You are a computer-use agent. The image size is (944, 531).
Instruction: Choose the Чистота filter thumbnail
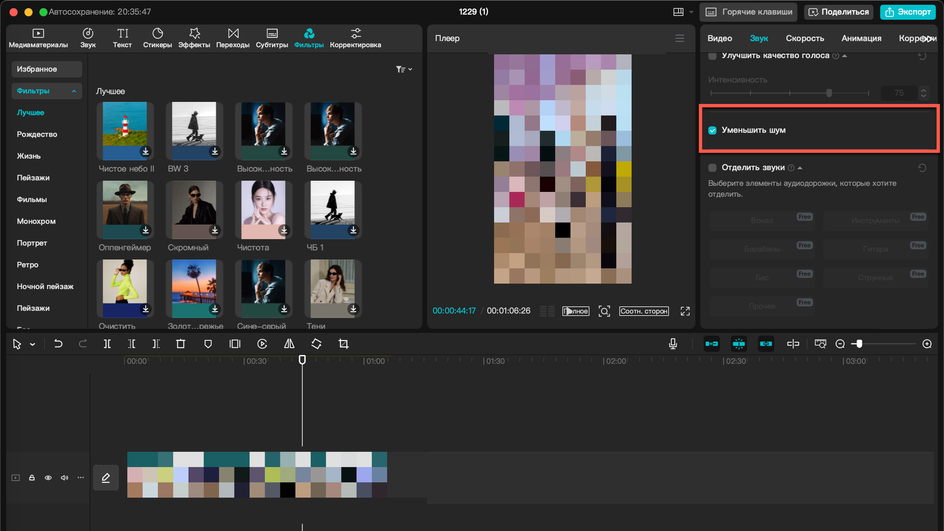(263, 210)
